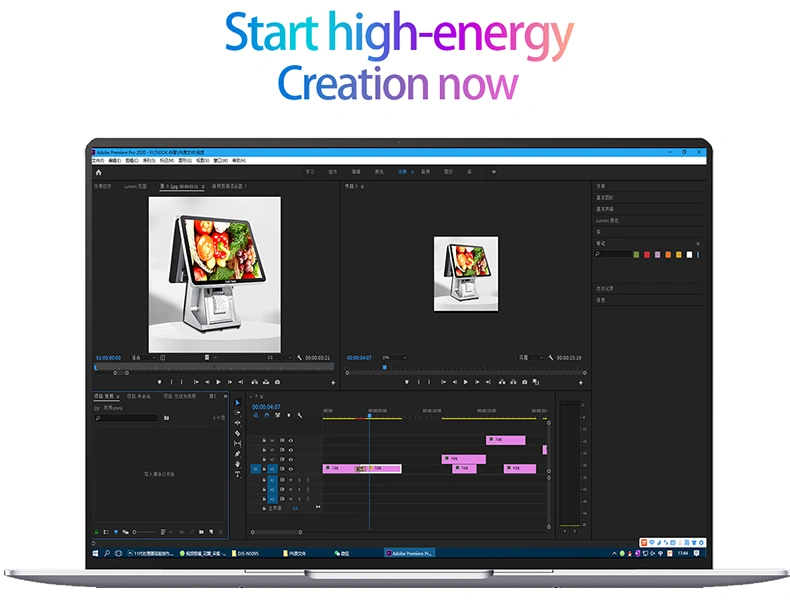Click Source monitor timecode 01:00:00:00
The width and height of the screenshot is (790, 603).
pyautogui.click(x=108, y=358)
